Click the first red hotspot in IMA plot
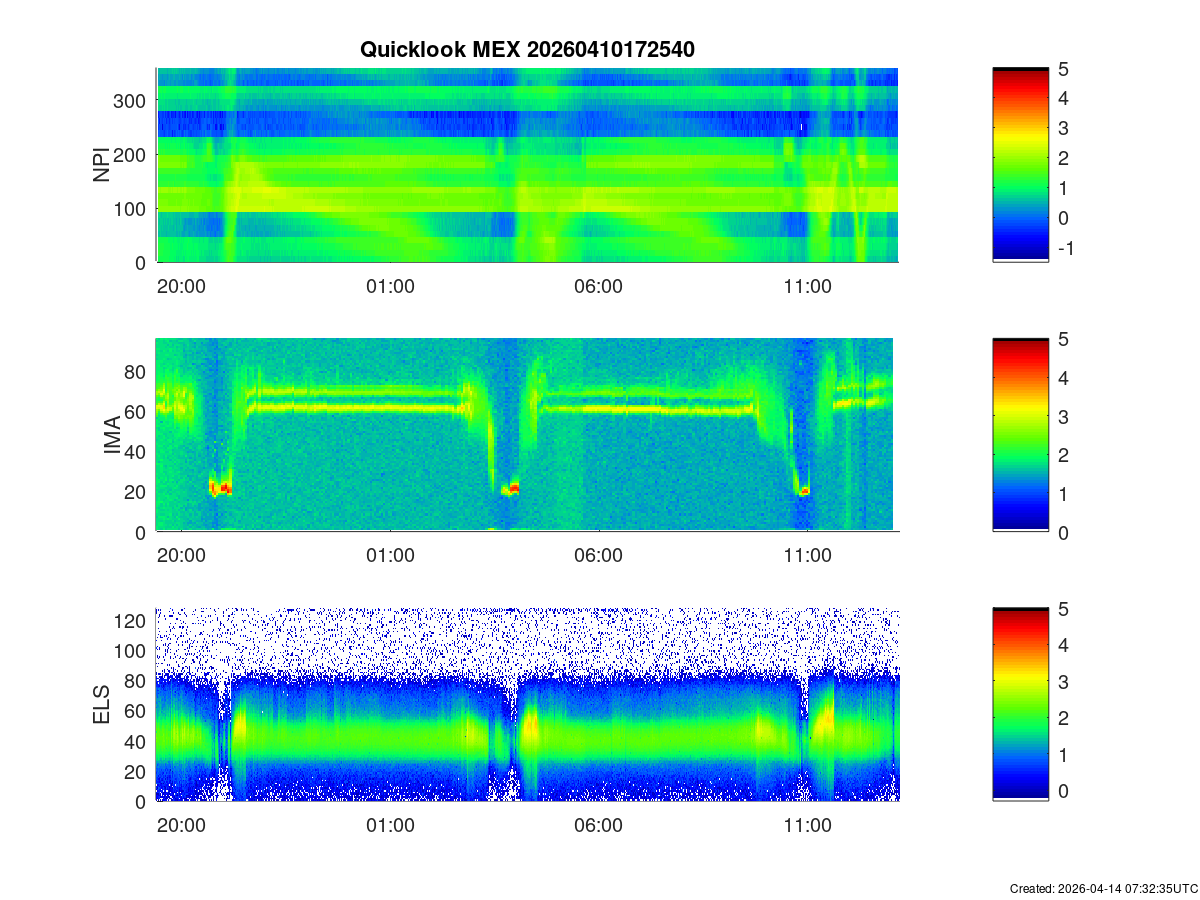Image resolution: width=1200 pixels, height=900 pixels. coord(220,488)
